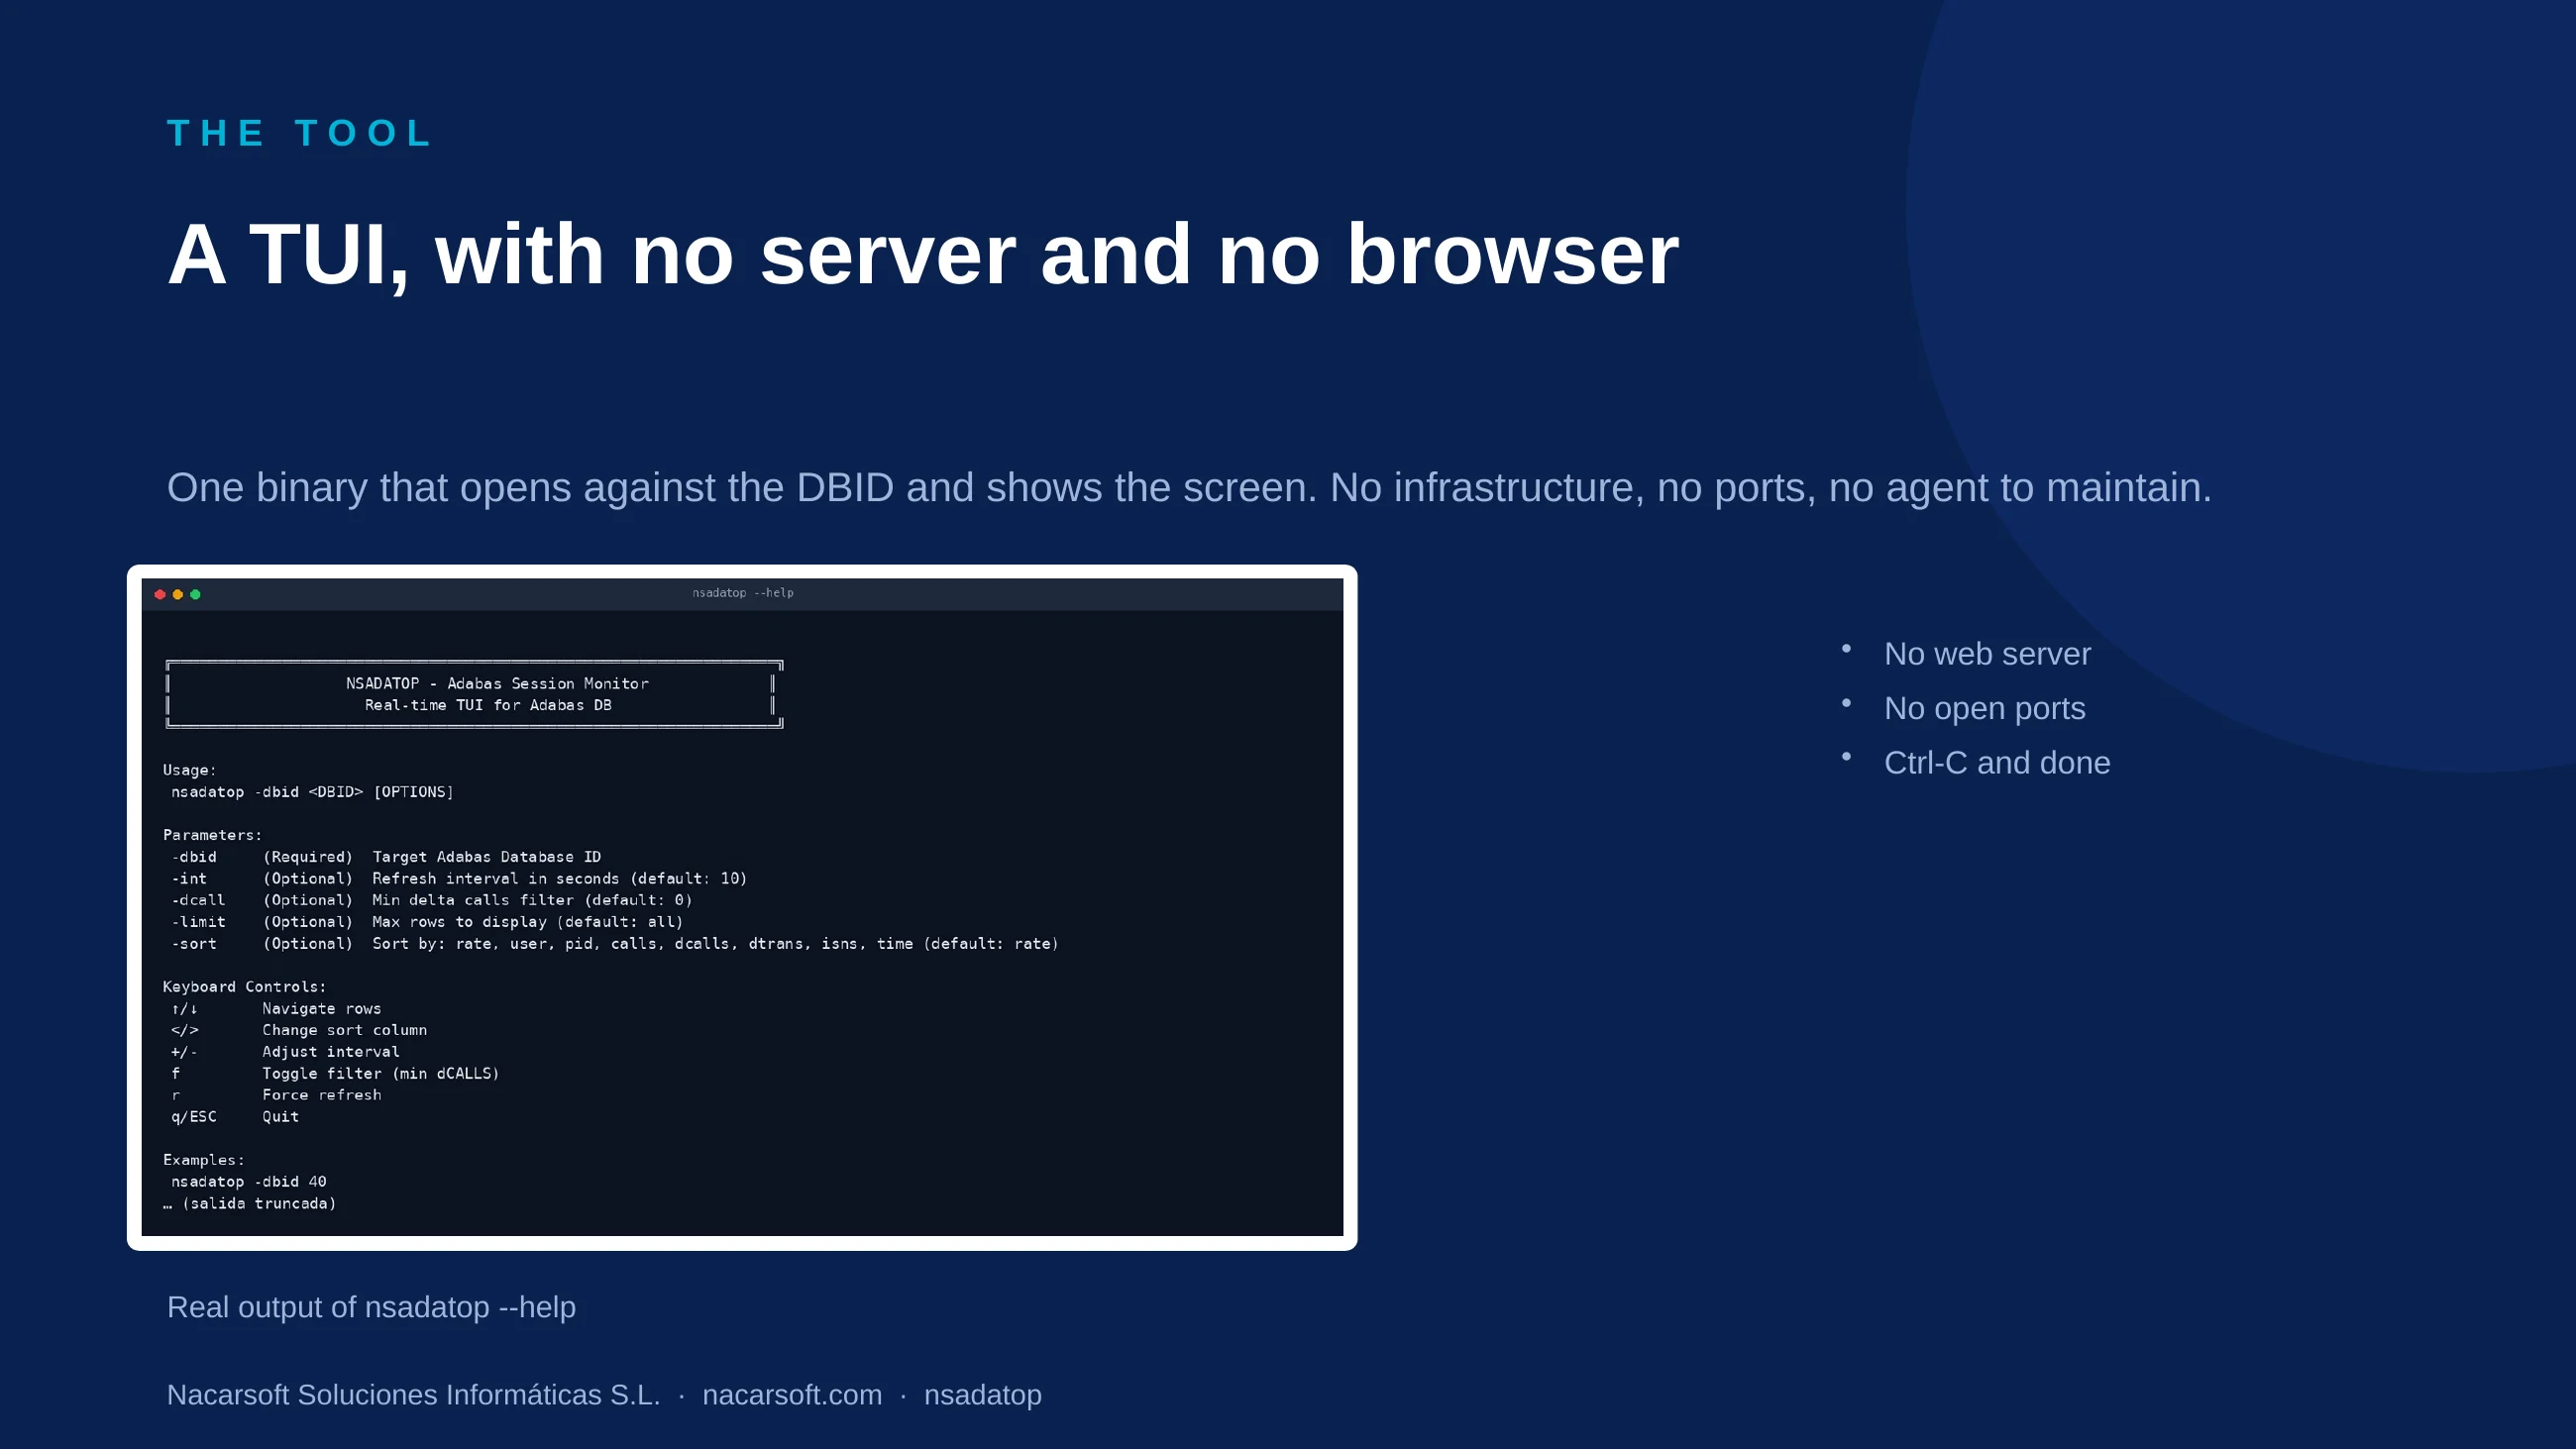
Task: Click Nacarsoft Soluciones Informáticas S.L. footer text
Action: pyautogui.click(x=413, y=1394)
